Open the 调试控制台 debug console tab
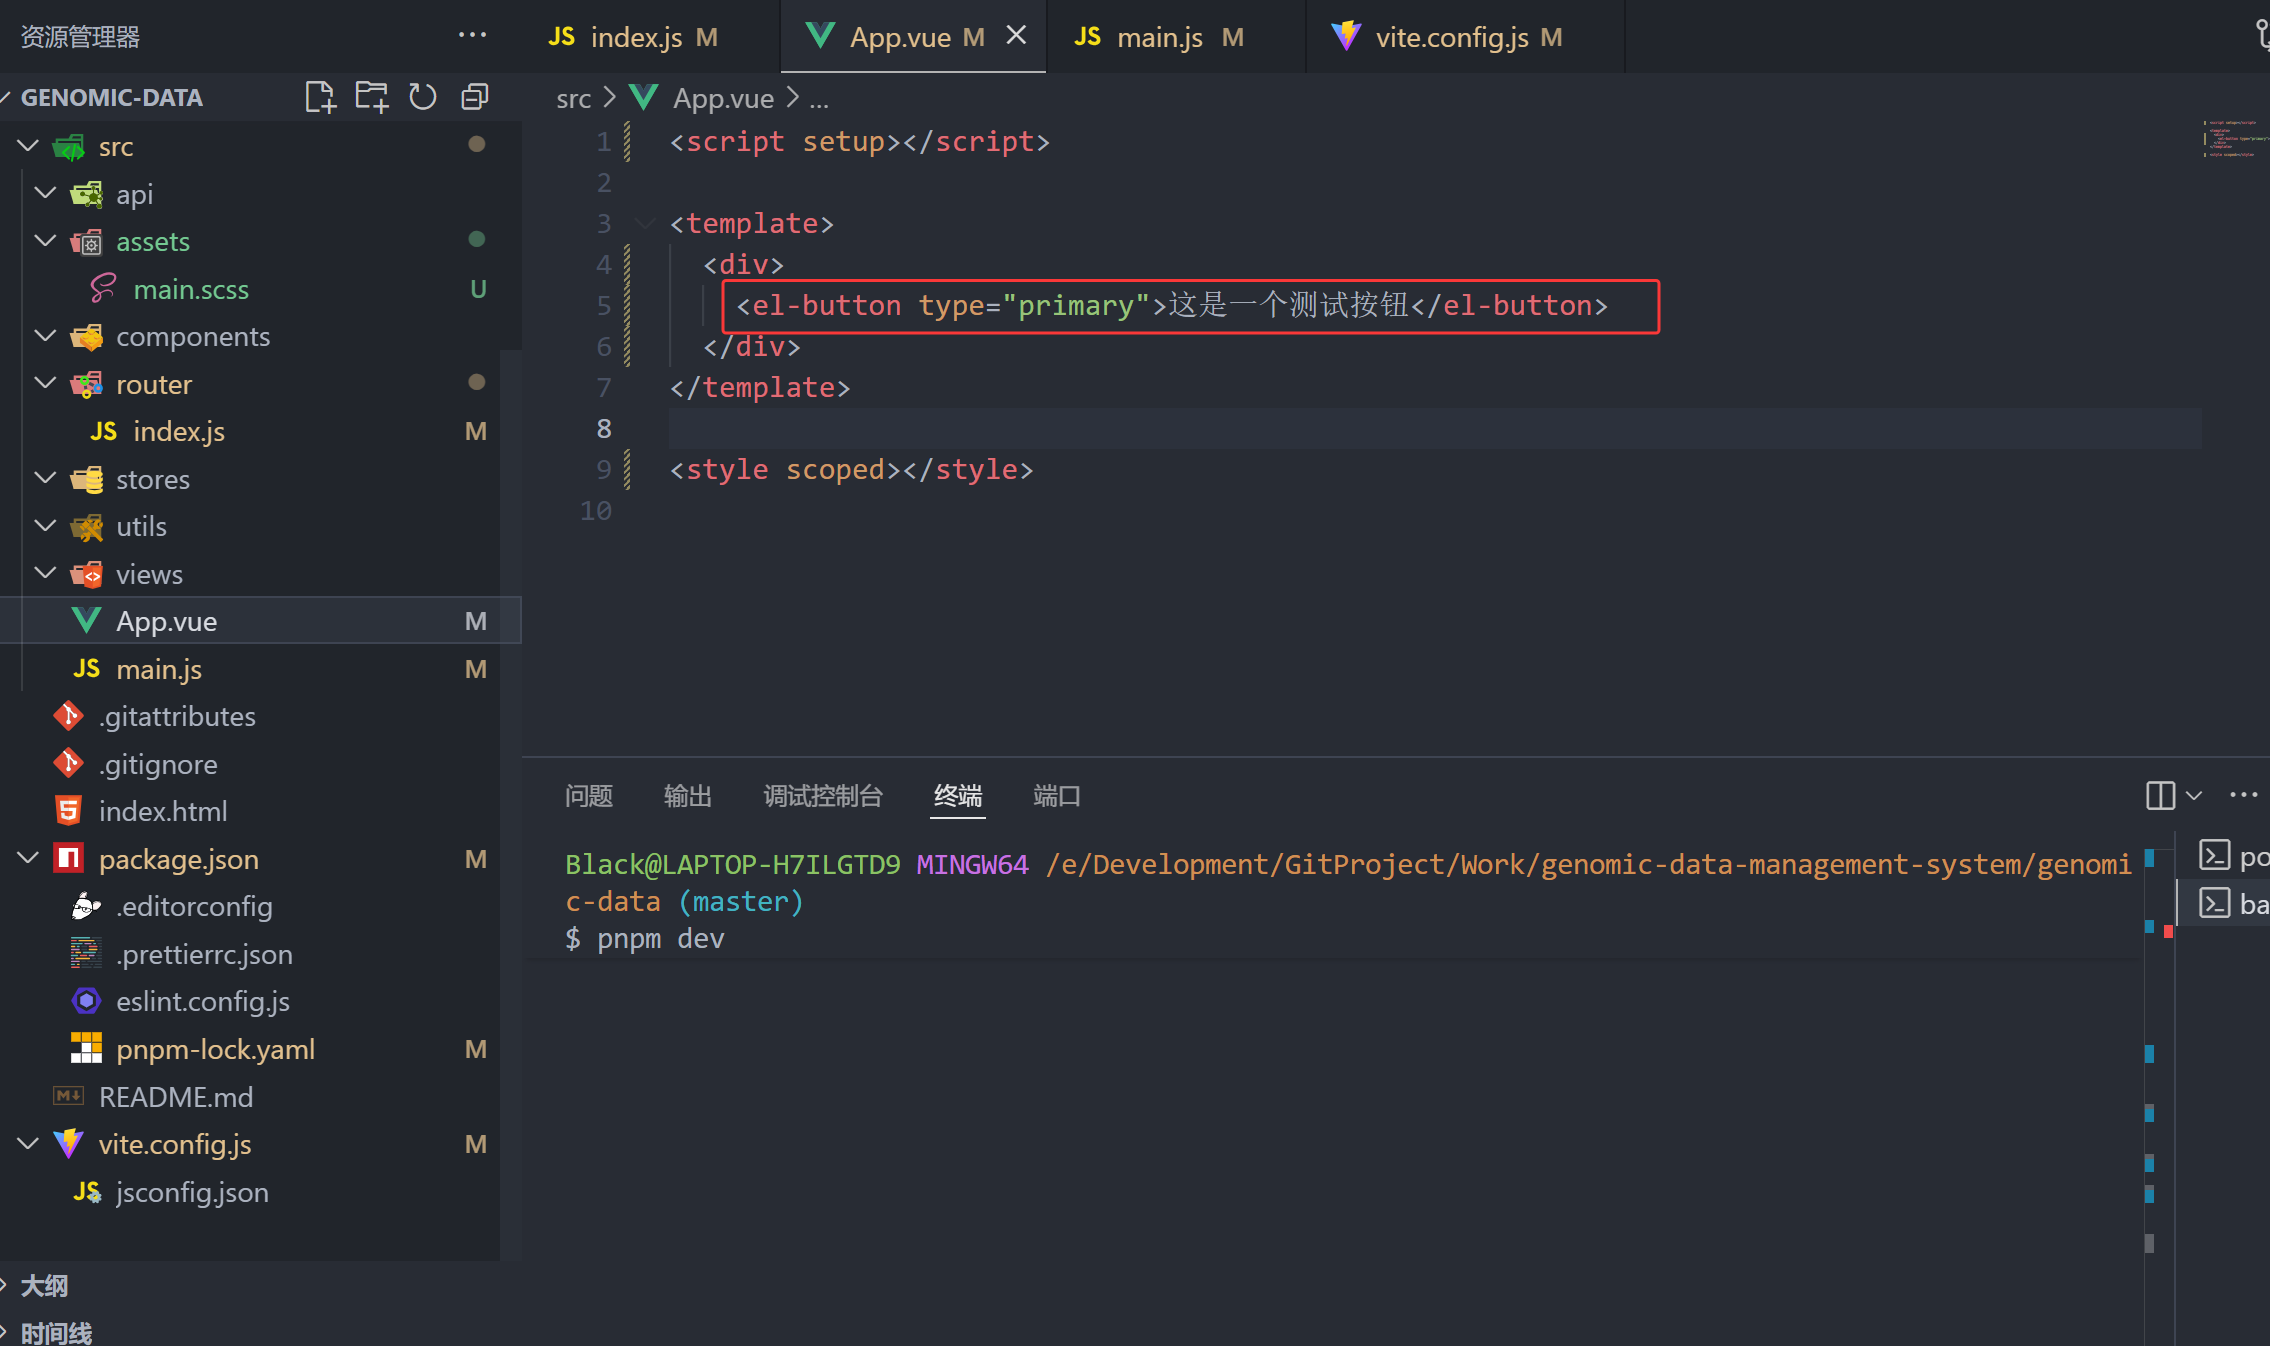This screenshot has height=1346, width=2270. (x=822, y=796)
